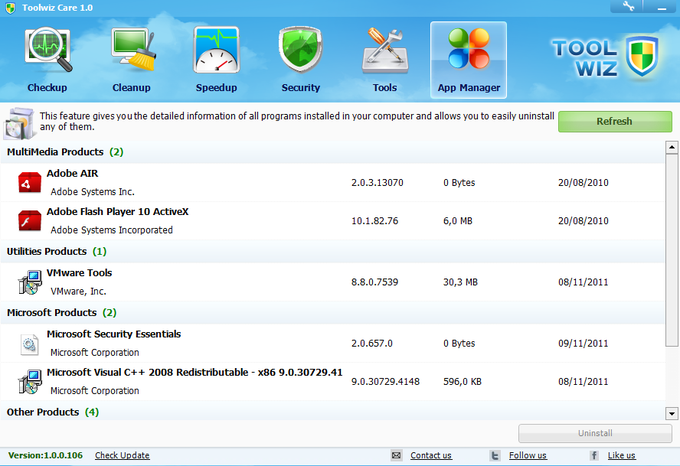Click the email envelope icon

(396, 455)
